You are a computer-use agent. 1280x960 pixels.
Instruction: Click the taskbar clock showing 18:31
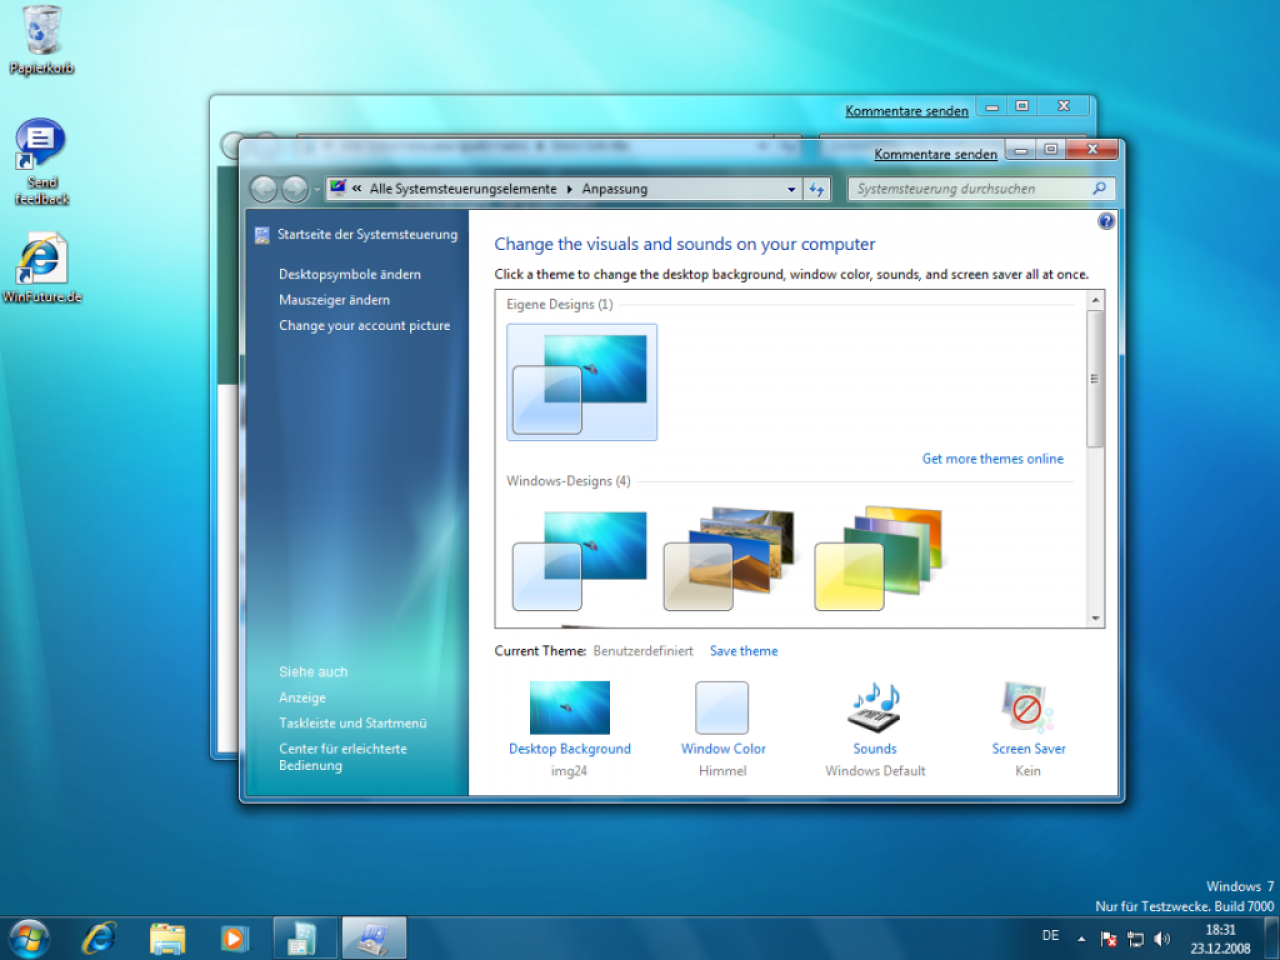click(1220, 939)
